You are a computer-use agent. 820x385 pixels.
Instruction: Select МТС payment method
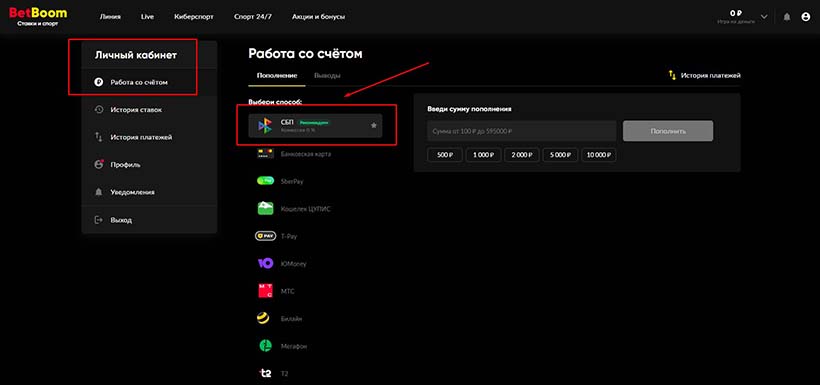tap(315, 291)
